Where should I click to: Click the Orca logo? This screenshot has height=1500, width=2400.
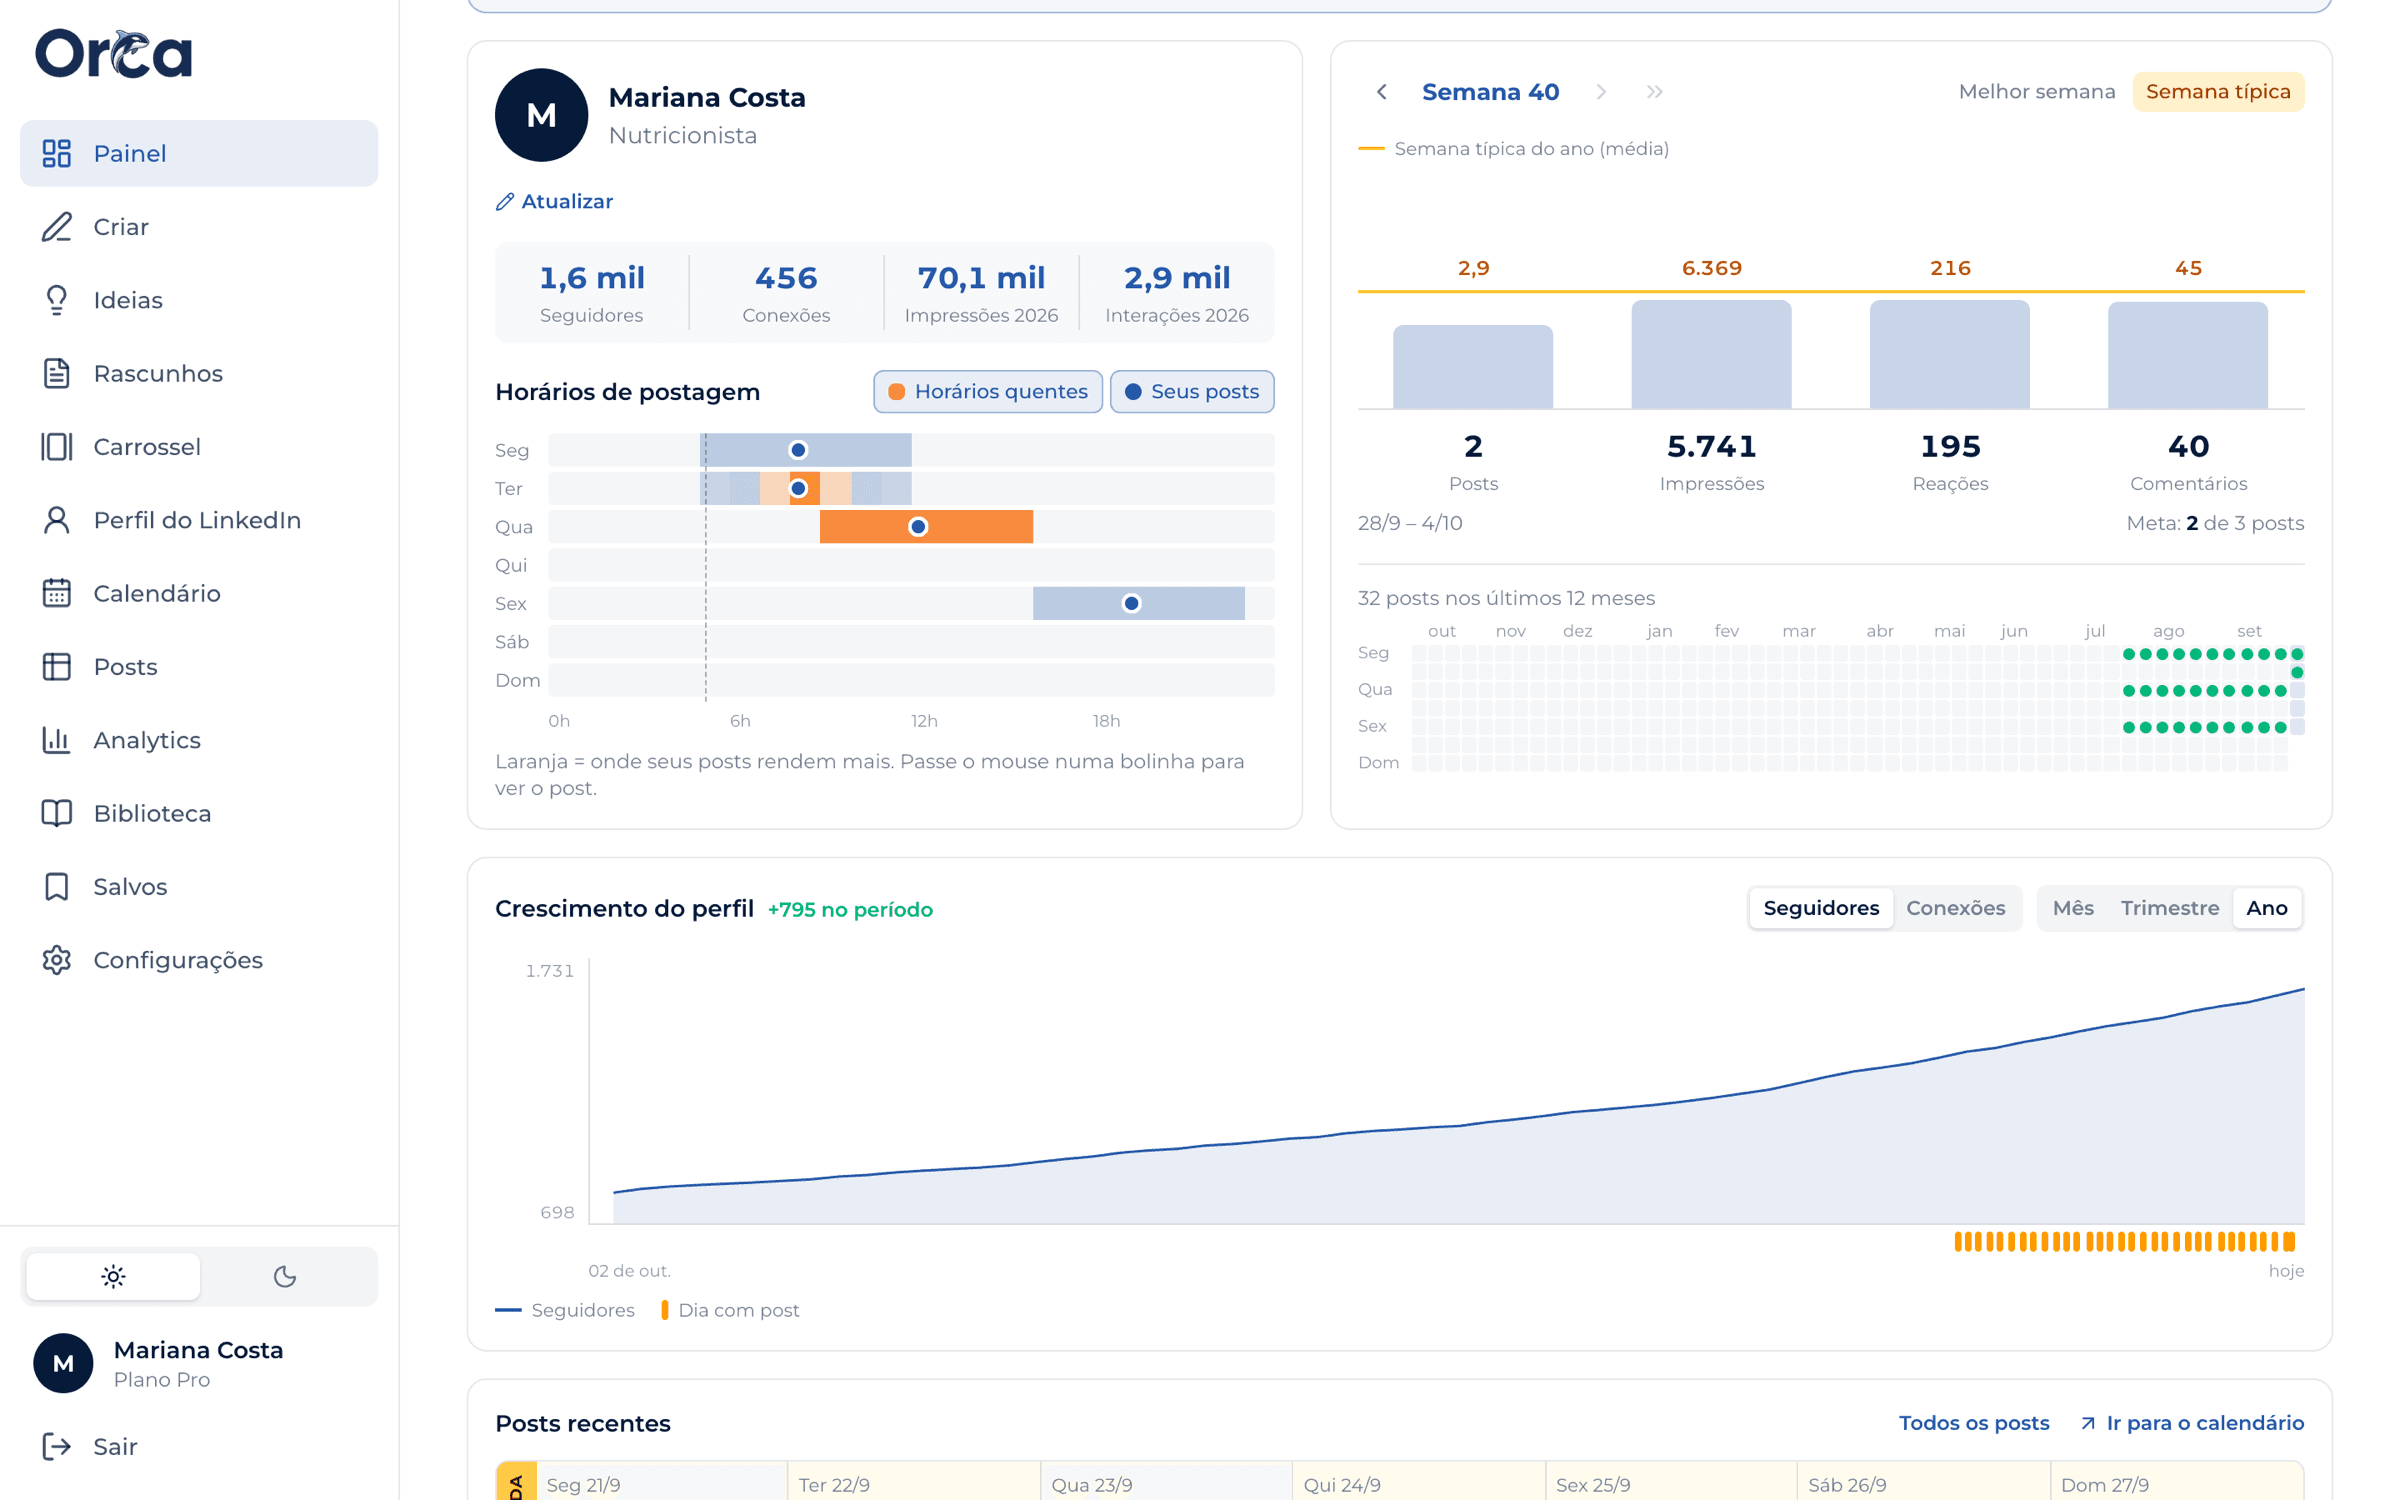pos(113,54)
